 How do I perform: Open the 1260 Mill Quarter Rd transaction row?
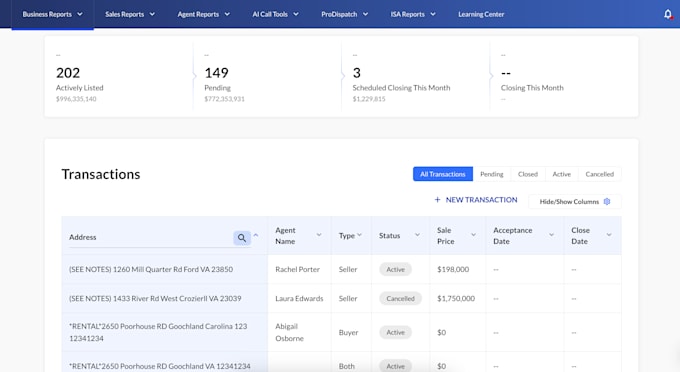click(x=341, y=269)
